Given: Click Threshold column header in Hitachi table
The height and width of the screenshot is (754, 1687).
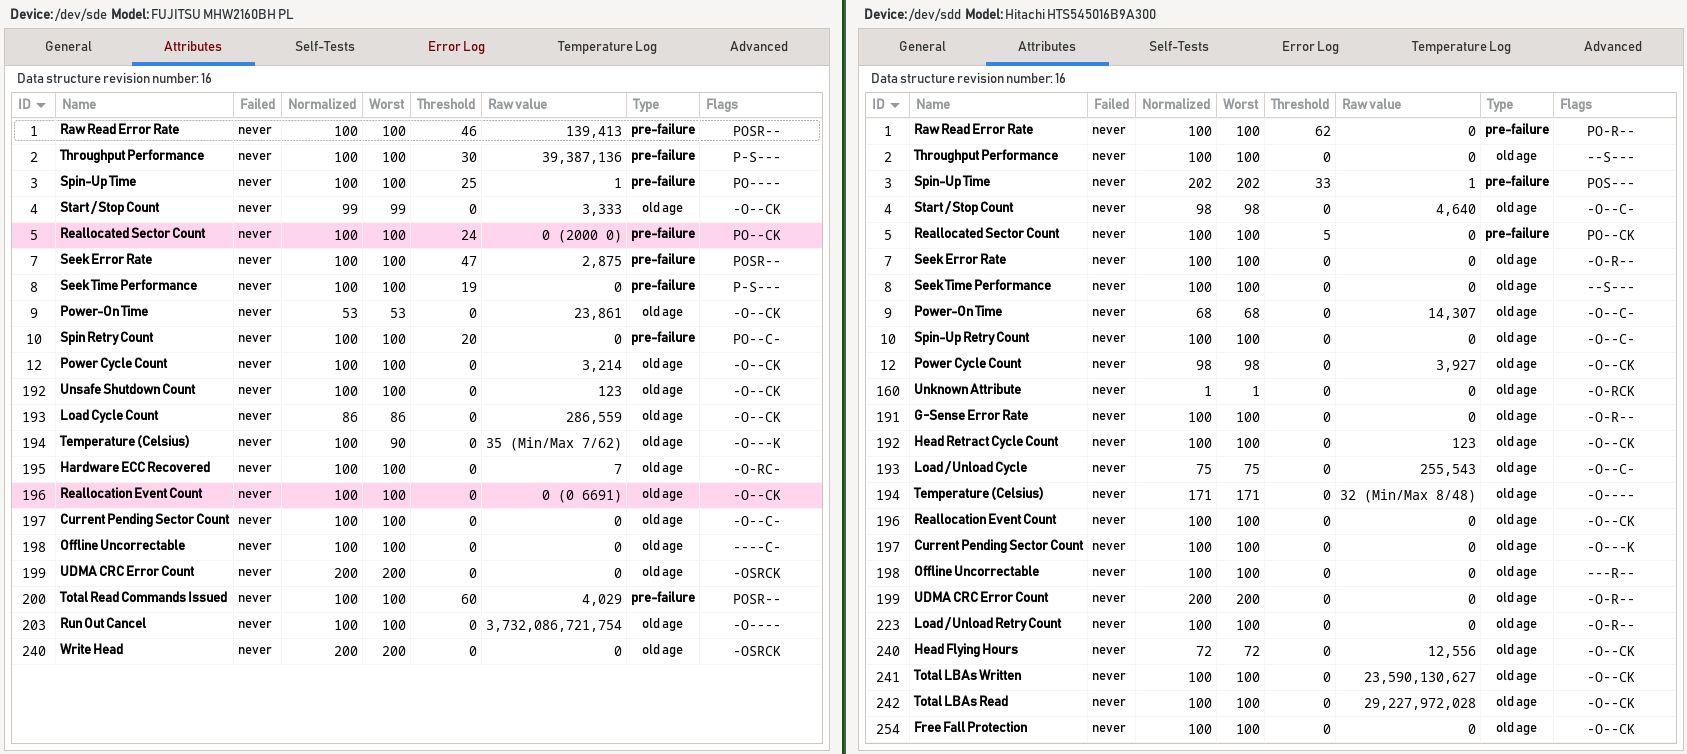Looking at the screenshot, I should click(x=1299, y=104).
